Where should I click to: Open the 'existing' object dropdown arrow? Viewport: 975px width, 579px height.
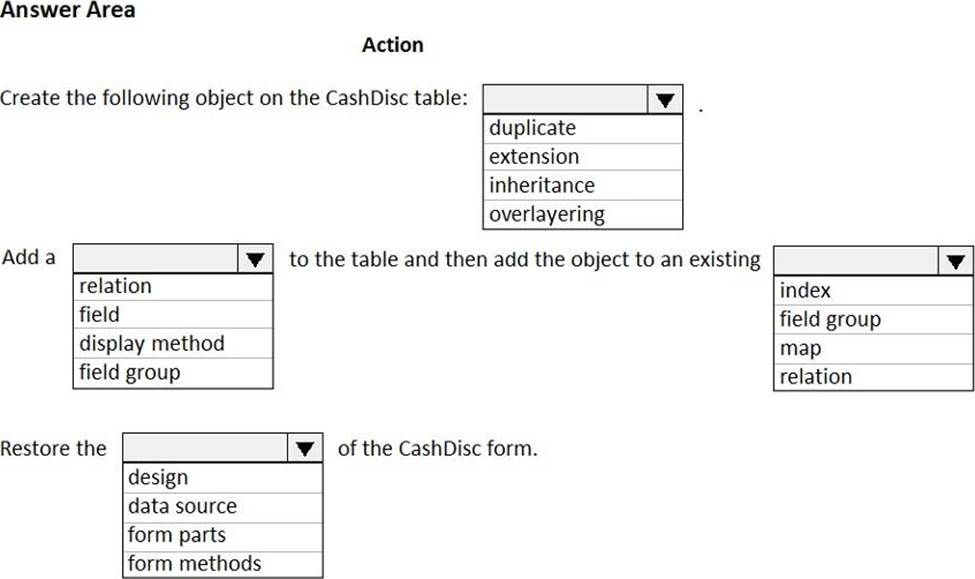956,262
